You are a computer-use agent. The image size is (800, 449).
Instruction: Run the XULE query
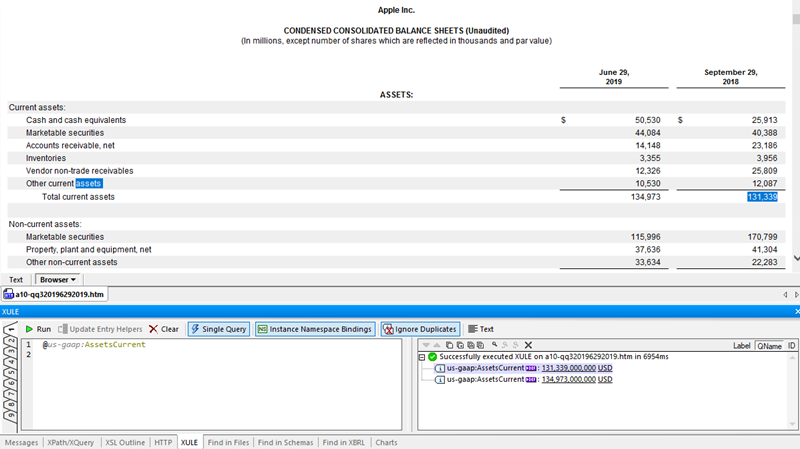[x=38, y=329]
